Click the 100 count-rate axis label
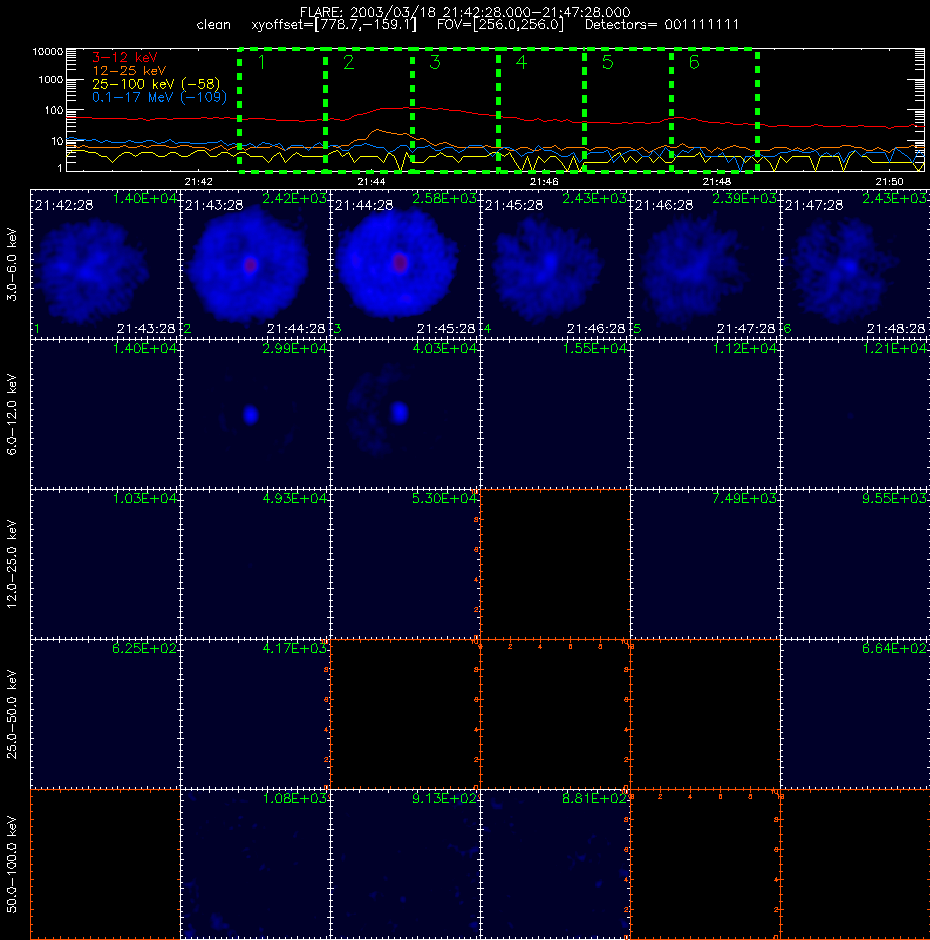Viewport: 930px width, 940px height. (54, 110)
